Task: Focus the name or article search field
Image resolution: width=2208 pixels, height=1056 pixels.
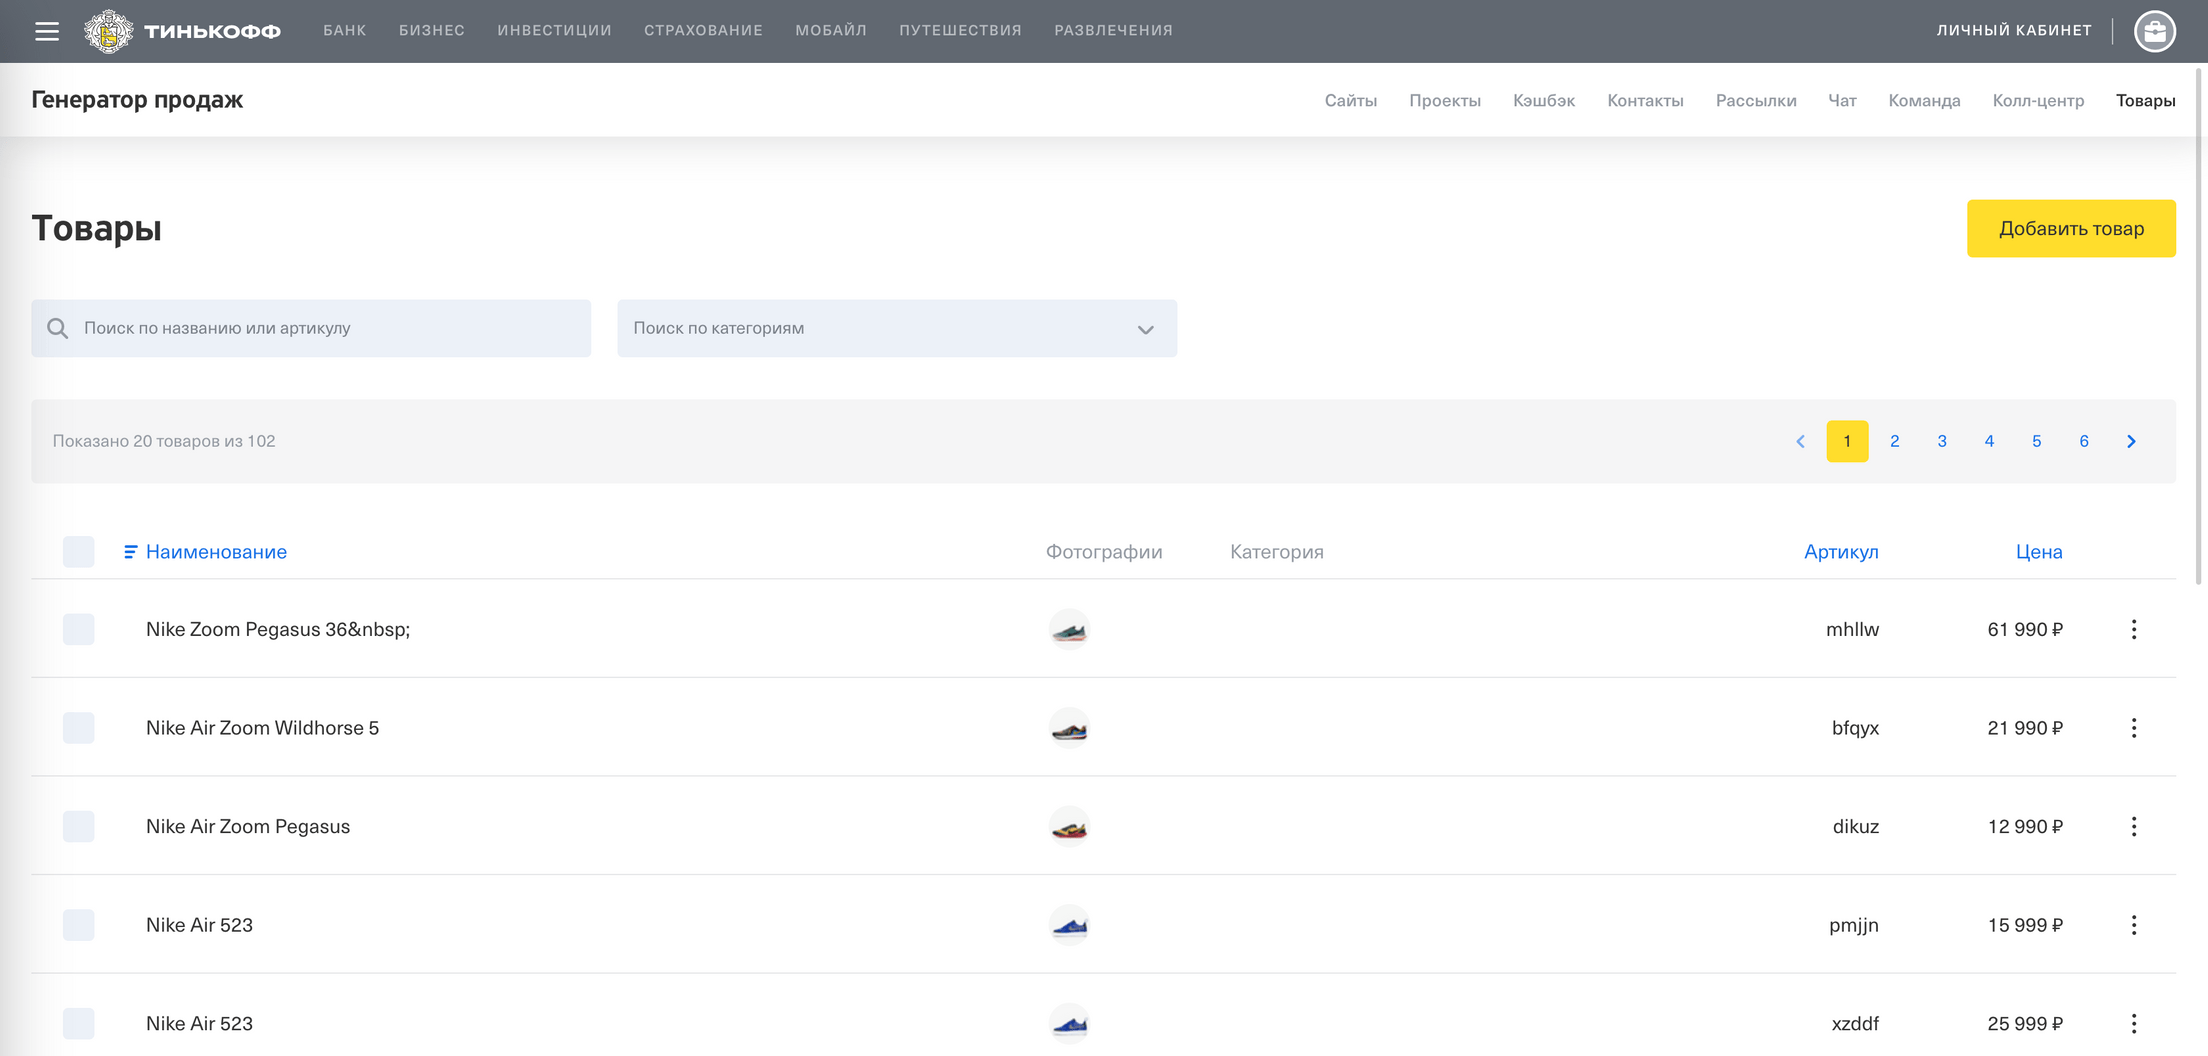Action: tap(311, 328)
